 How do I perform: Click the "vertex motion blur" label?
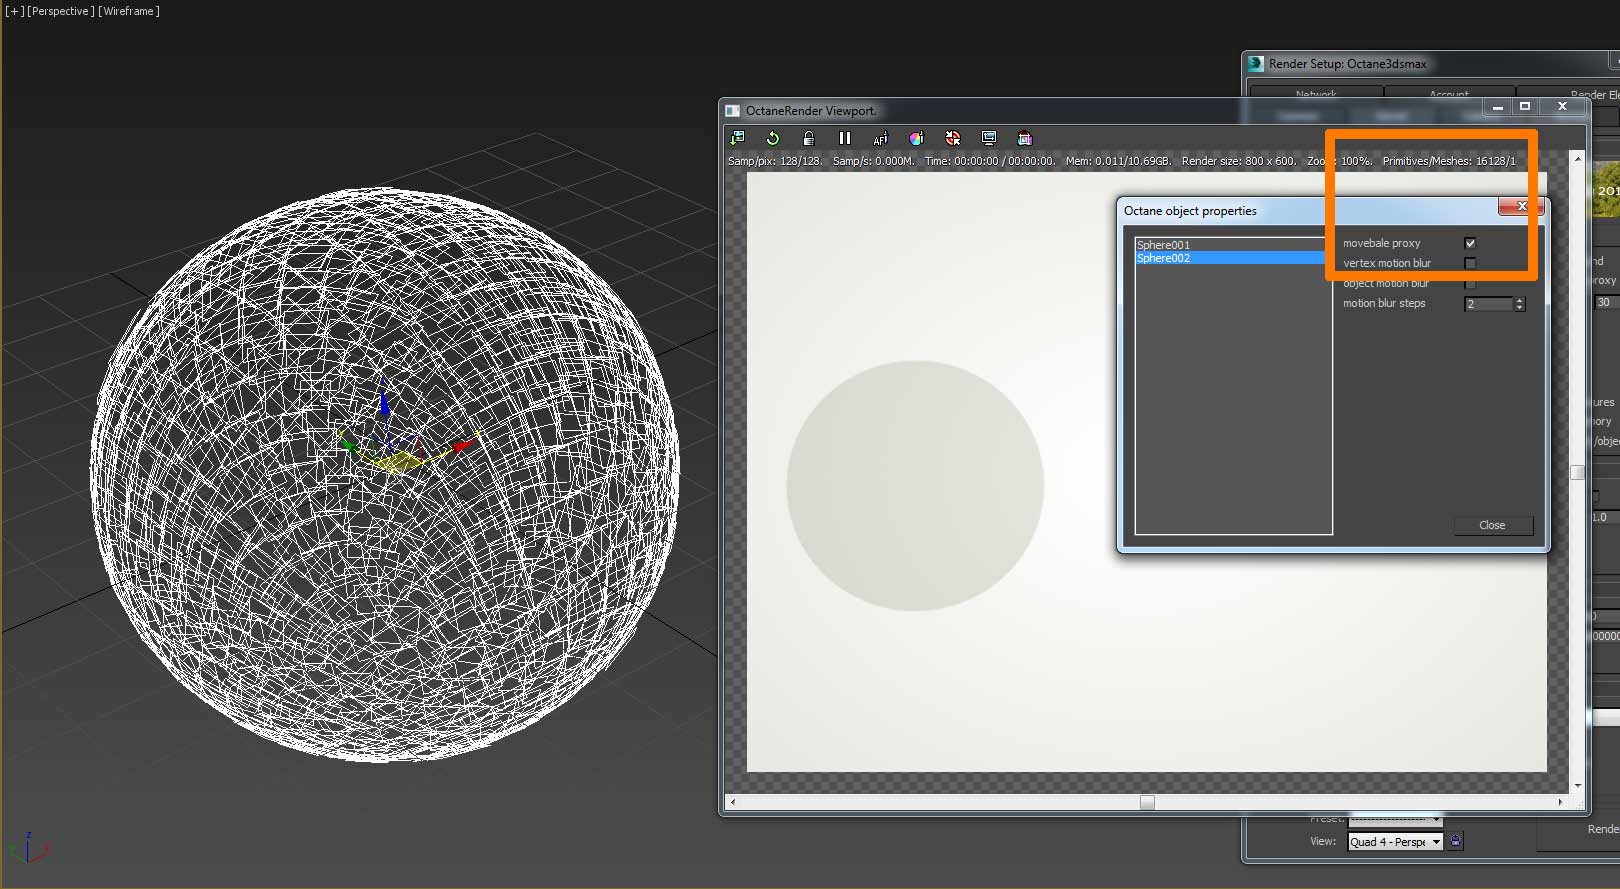pos(1387,263)
